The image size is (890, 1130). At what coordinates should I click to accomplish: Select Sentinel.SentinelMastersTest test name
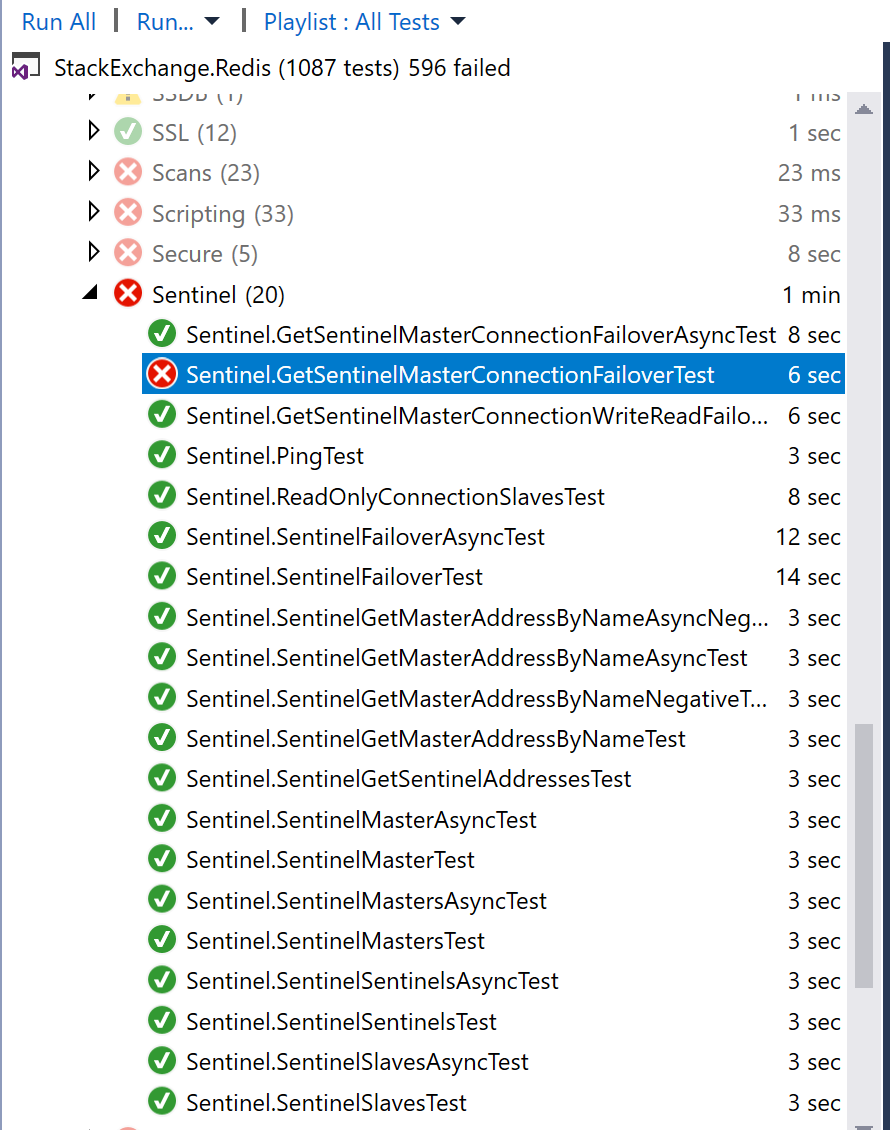(x=335, y=941)
